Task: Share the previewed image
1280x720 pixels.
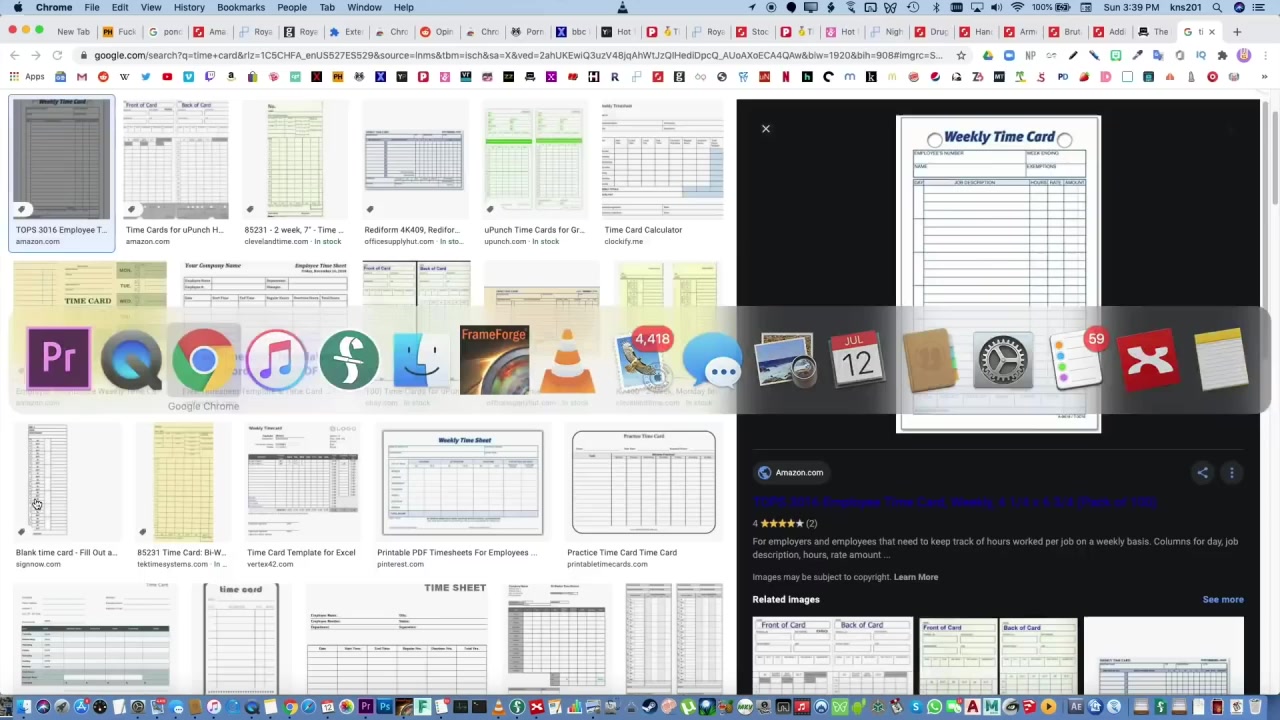Action: click(x=1203, y=473)
